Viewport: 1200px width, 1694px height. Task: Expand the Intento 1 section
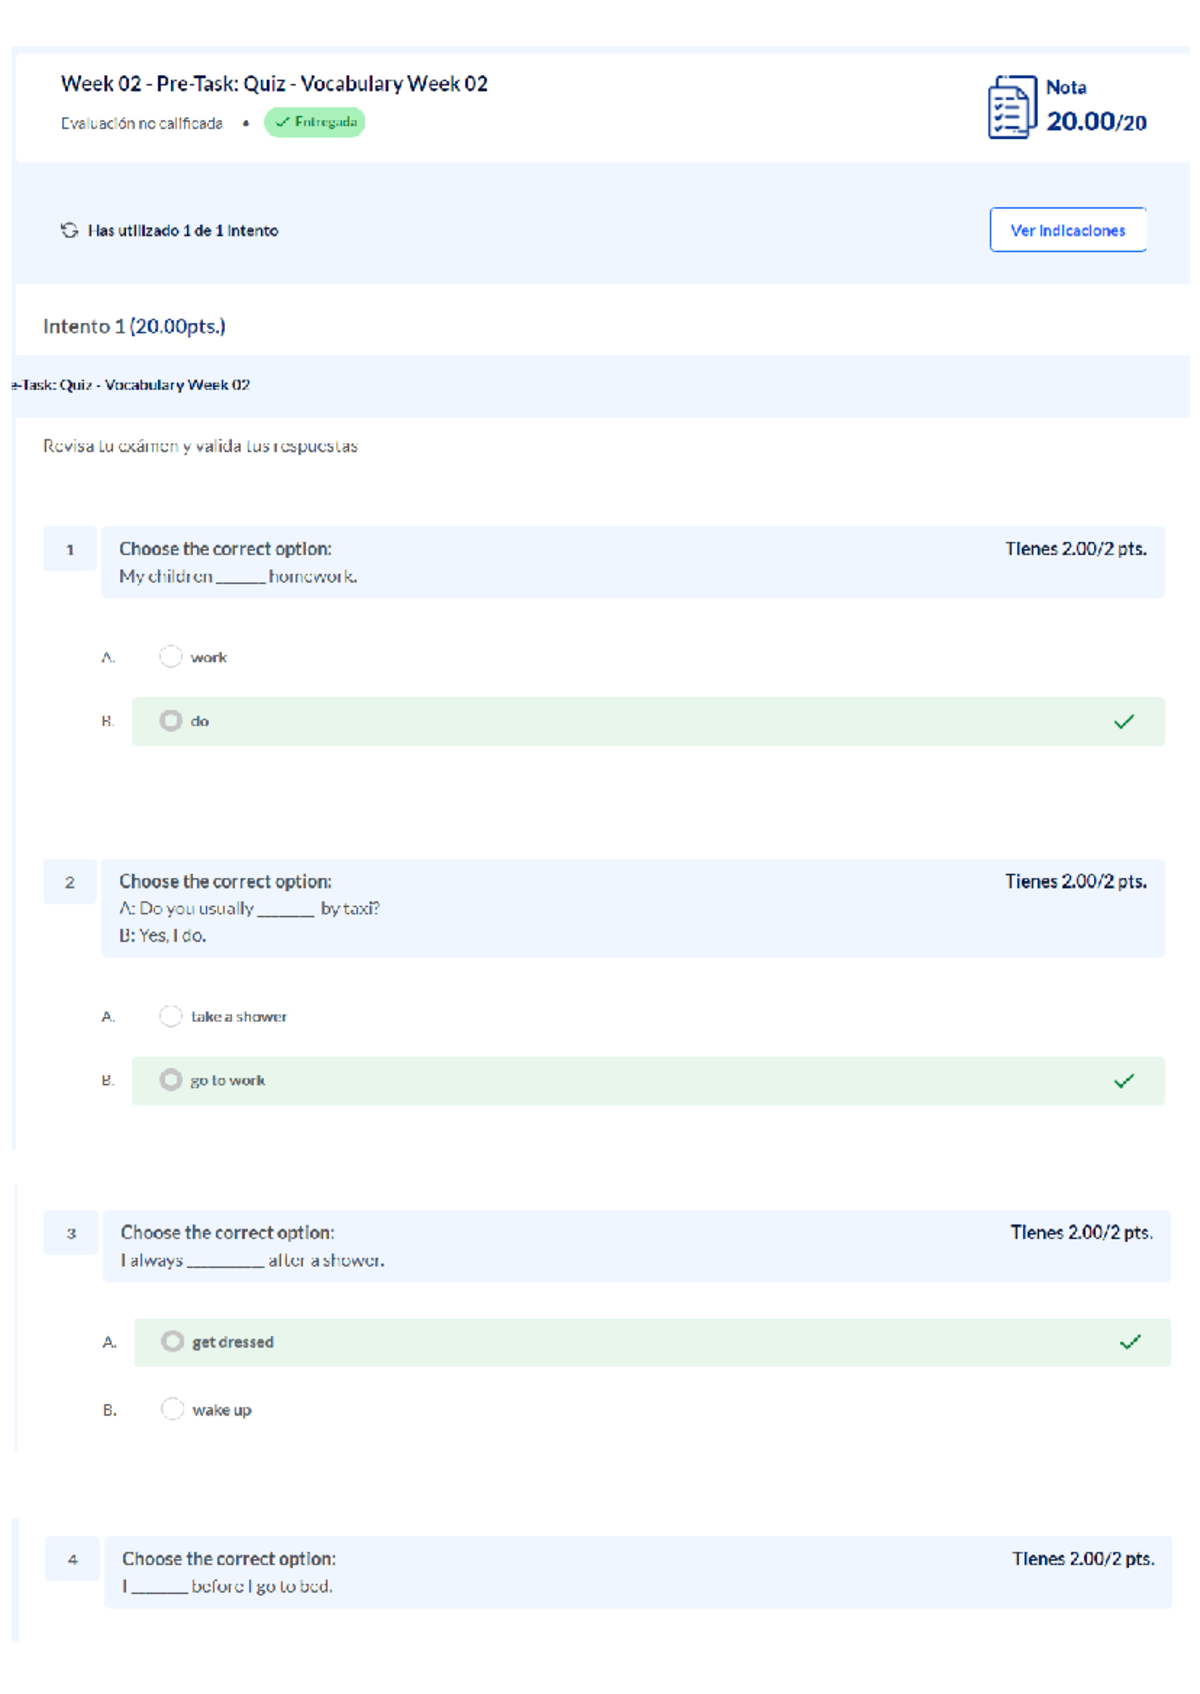tap(136, 326)
